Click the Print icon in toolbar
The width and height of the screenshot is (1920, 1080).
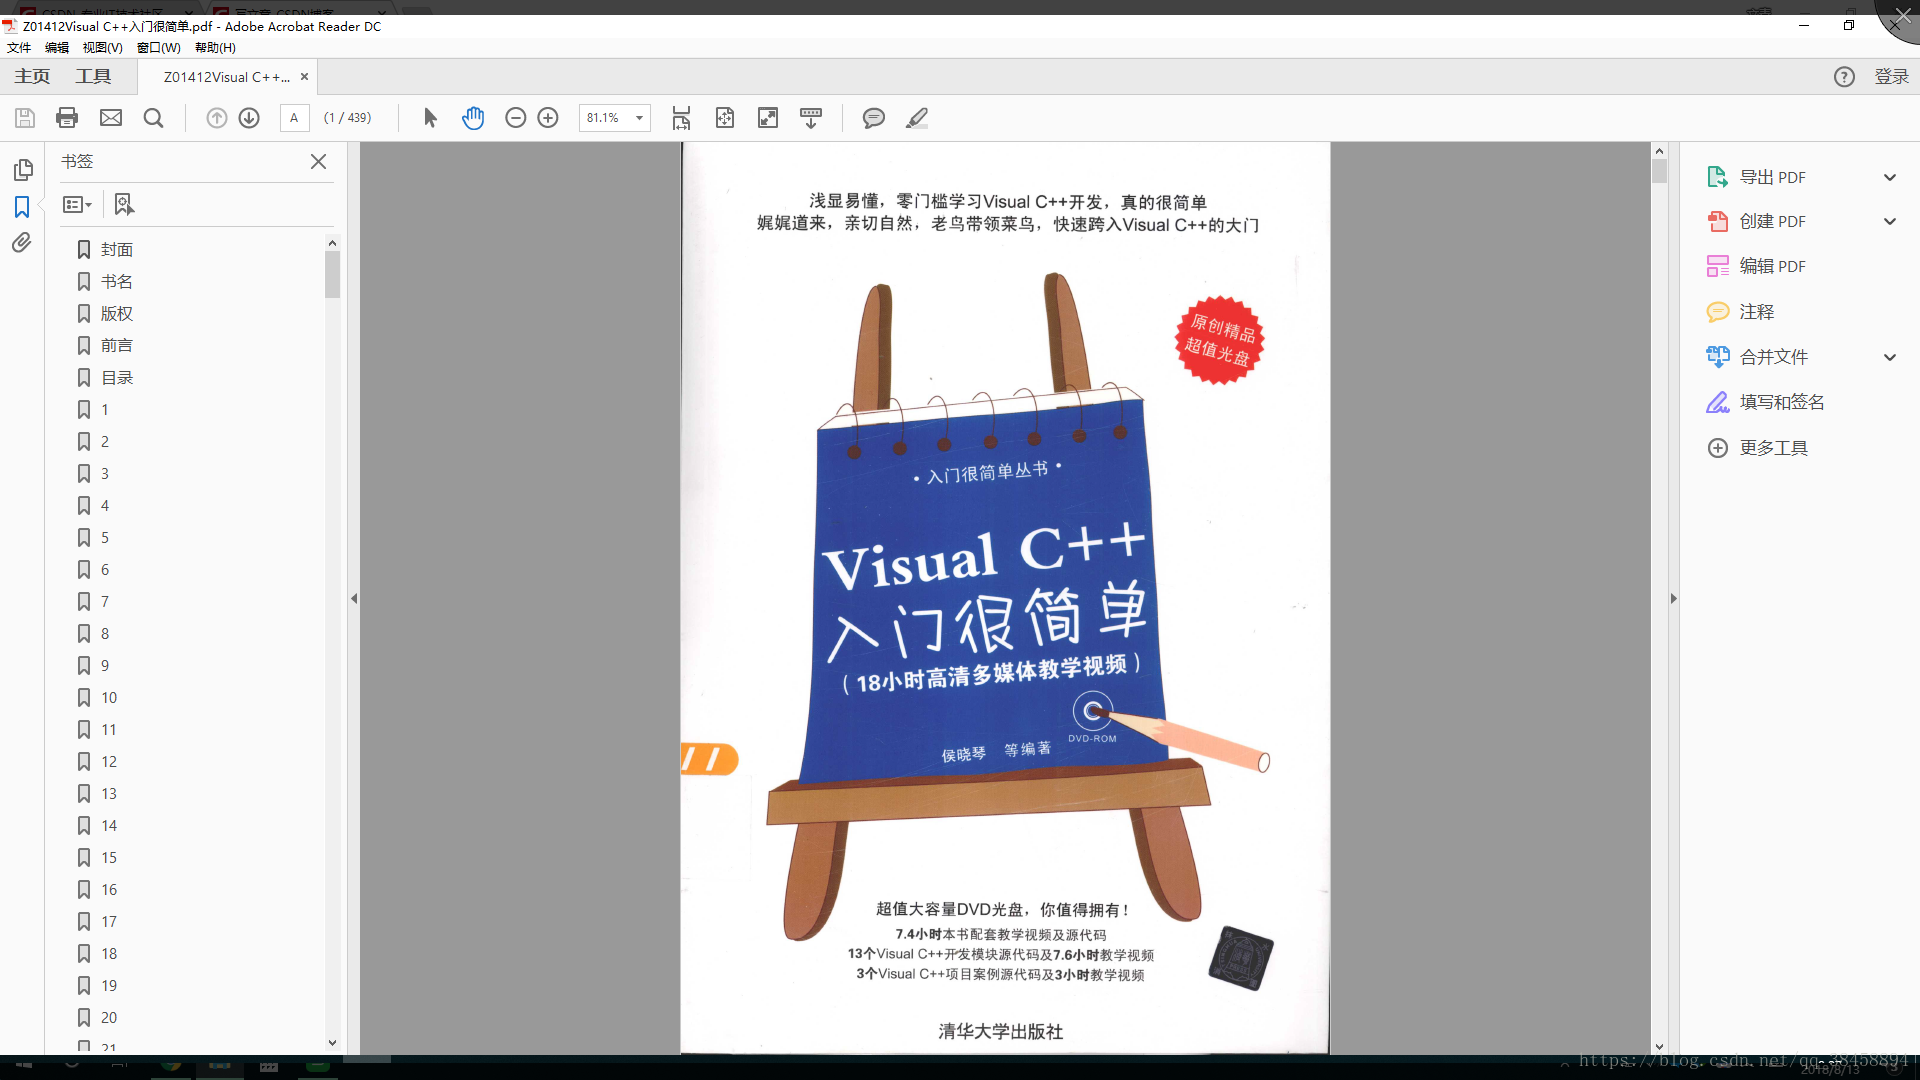67,118
